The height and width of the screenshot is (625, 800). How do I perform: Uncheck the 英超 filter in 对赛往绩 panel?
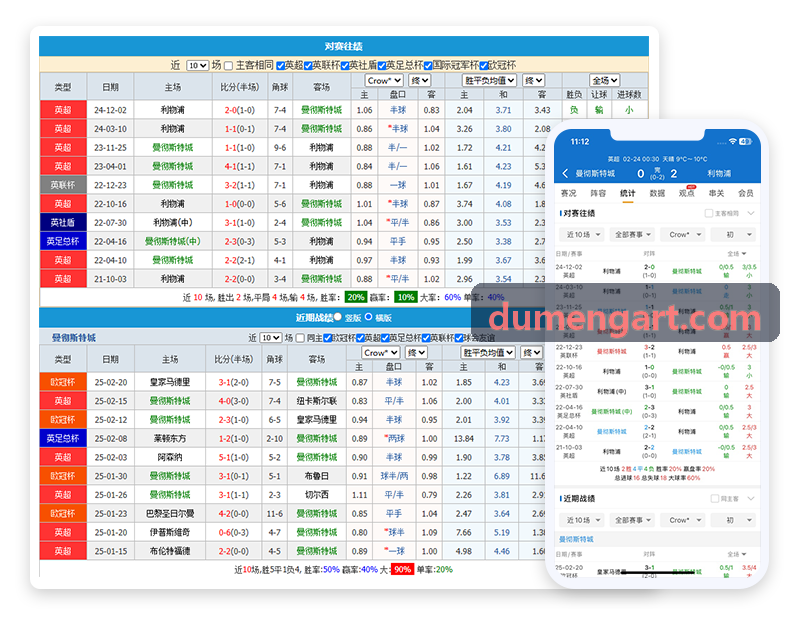click(x=280, y=66)
